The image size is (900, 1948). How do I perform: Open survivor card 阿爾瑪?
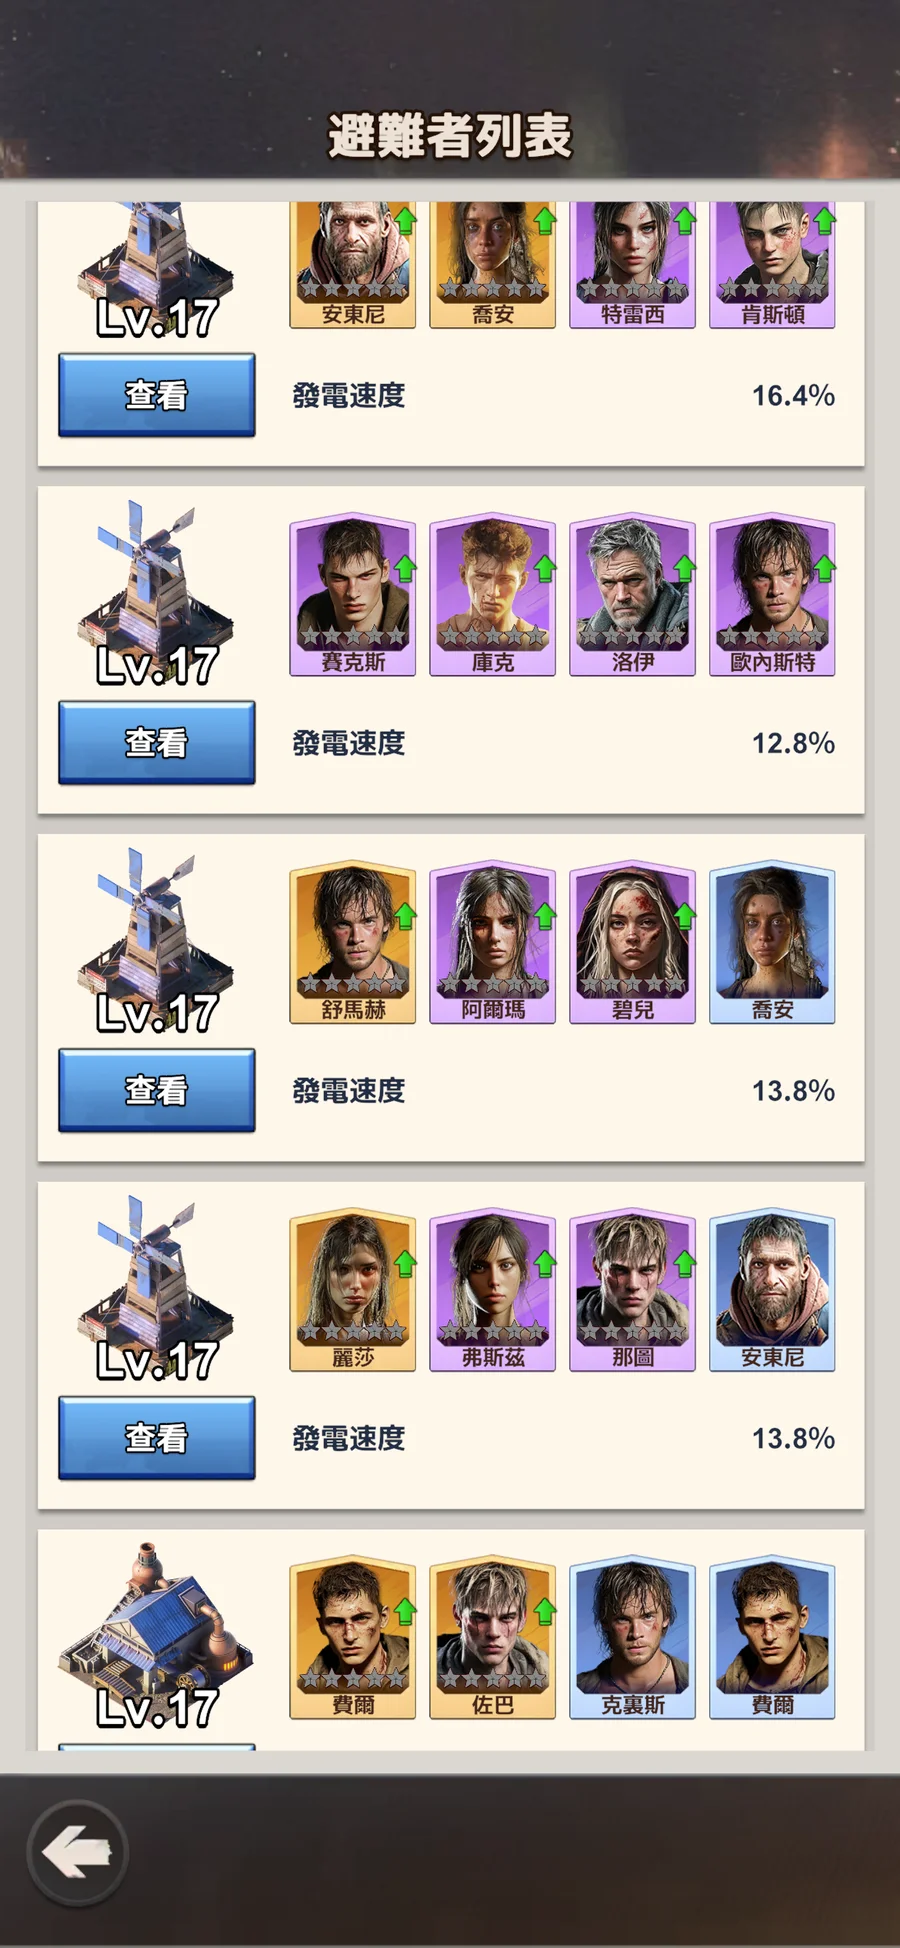click(493, 943)
